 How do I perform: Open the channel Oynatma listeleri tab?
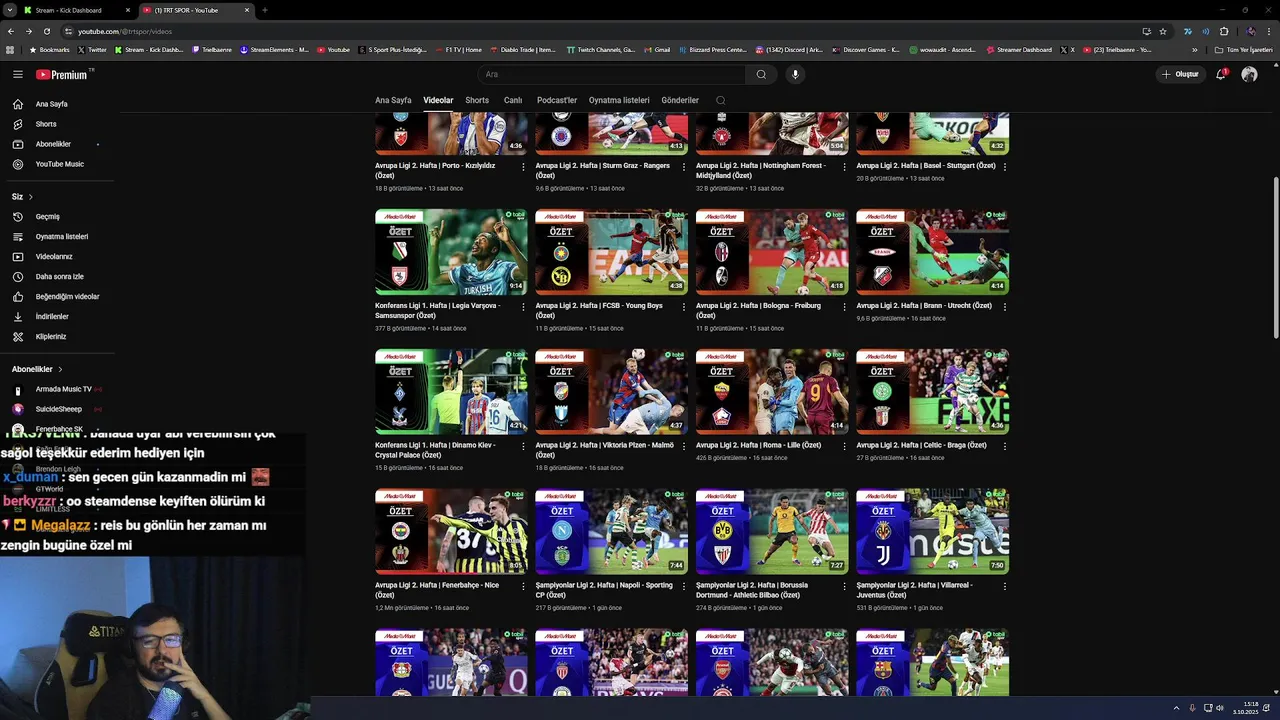(x=619, y=100)
